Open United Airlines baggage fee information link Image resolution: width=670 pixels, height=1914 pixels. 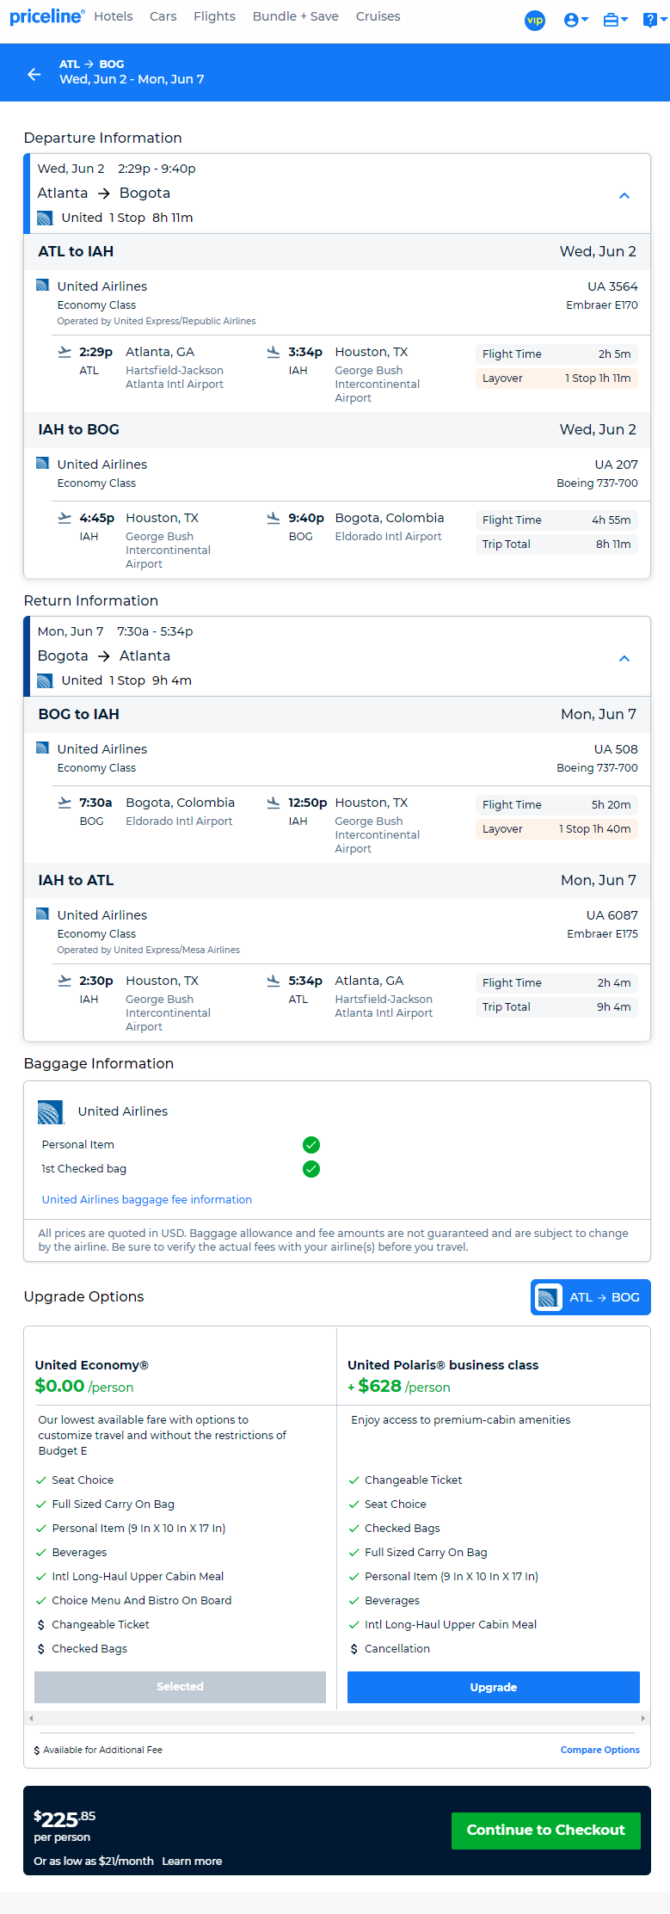click(x=147, y=1200)
